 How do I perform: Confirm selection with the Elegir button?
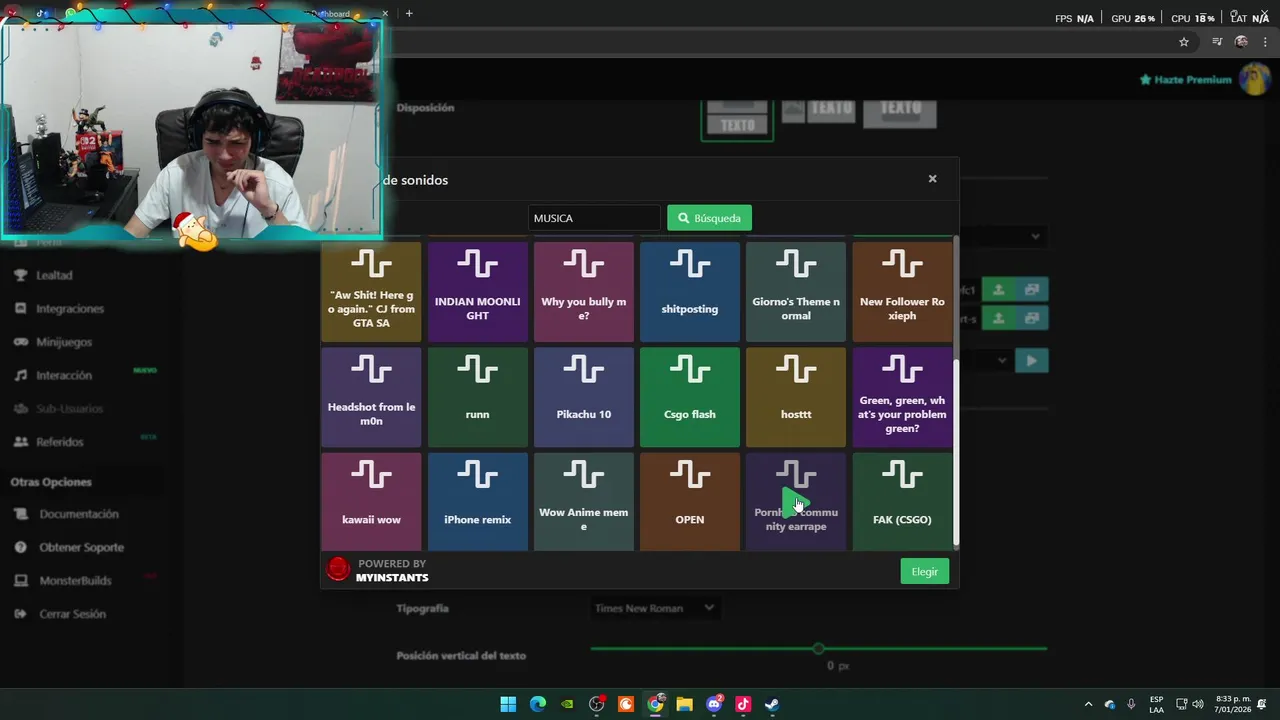pos(924,571)
